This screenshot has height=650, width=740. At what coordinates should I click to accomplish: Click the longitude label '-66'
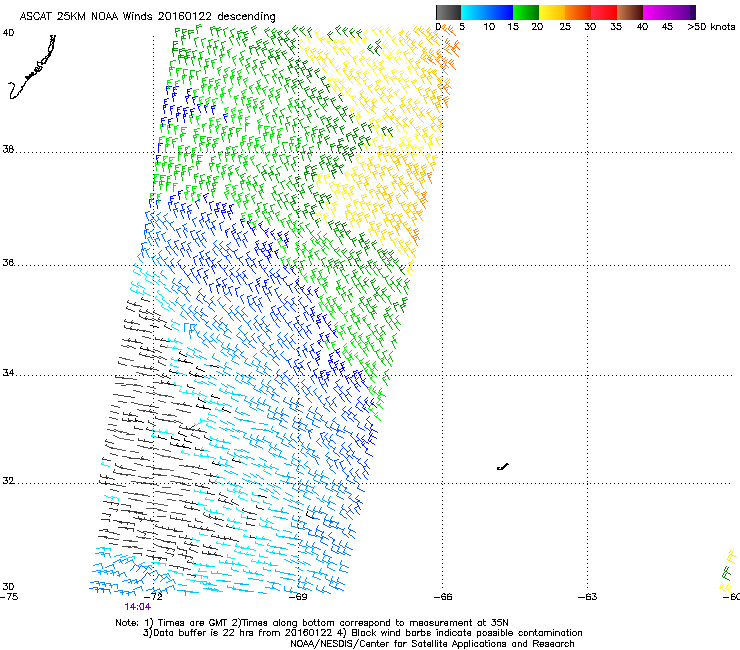pyautogui.click(x=443, y=597)
